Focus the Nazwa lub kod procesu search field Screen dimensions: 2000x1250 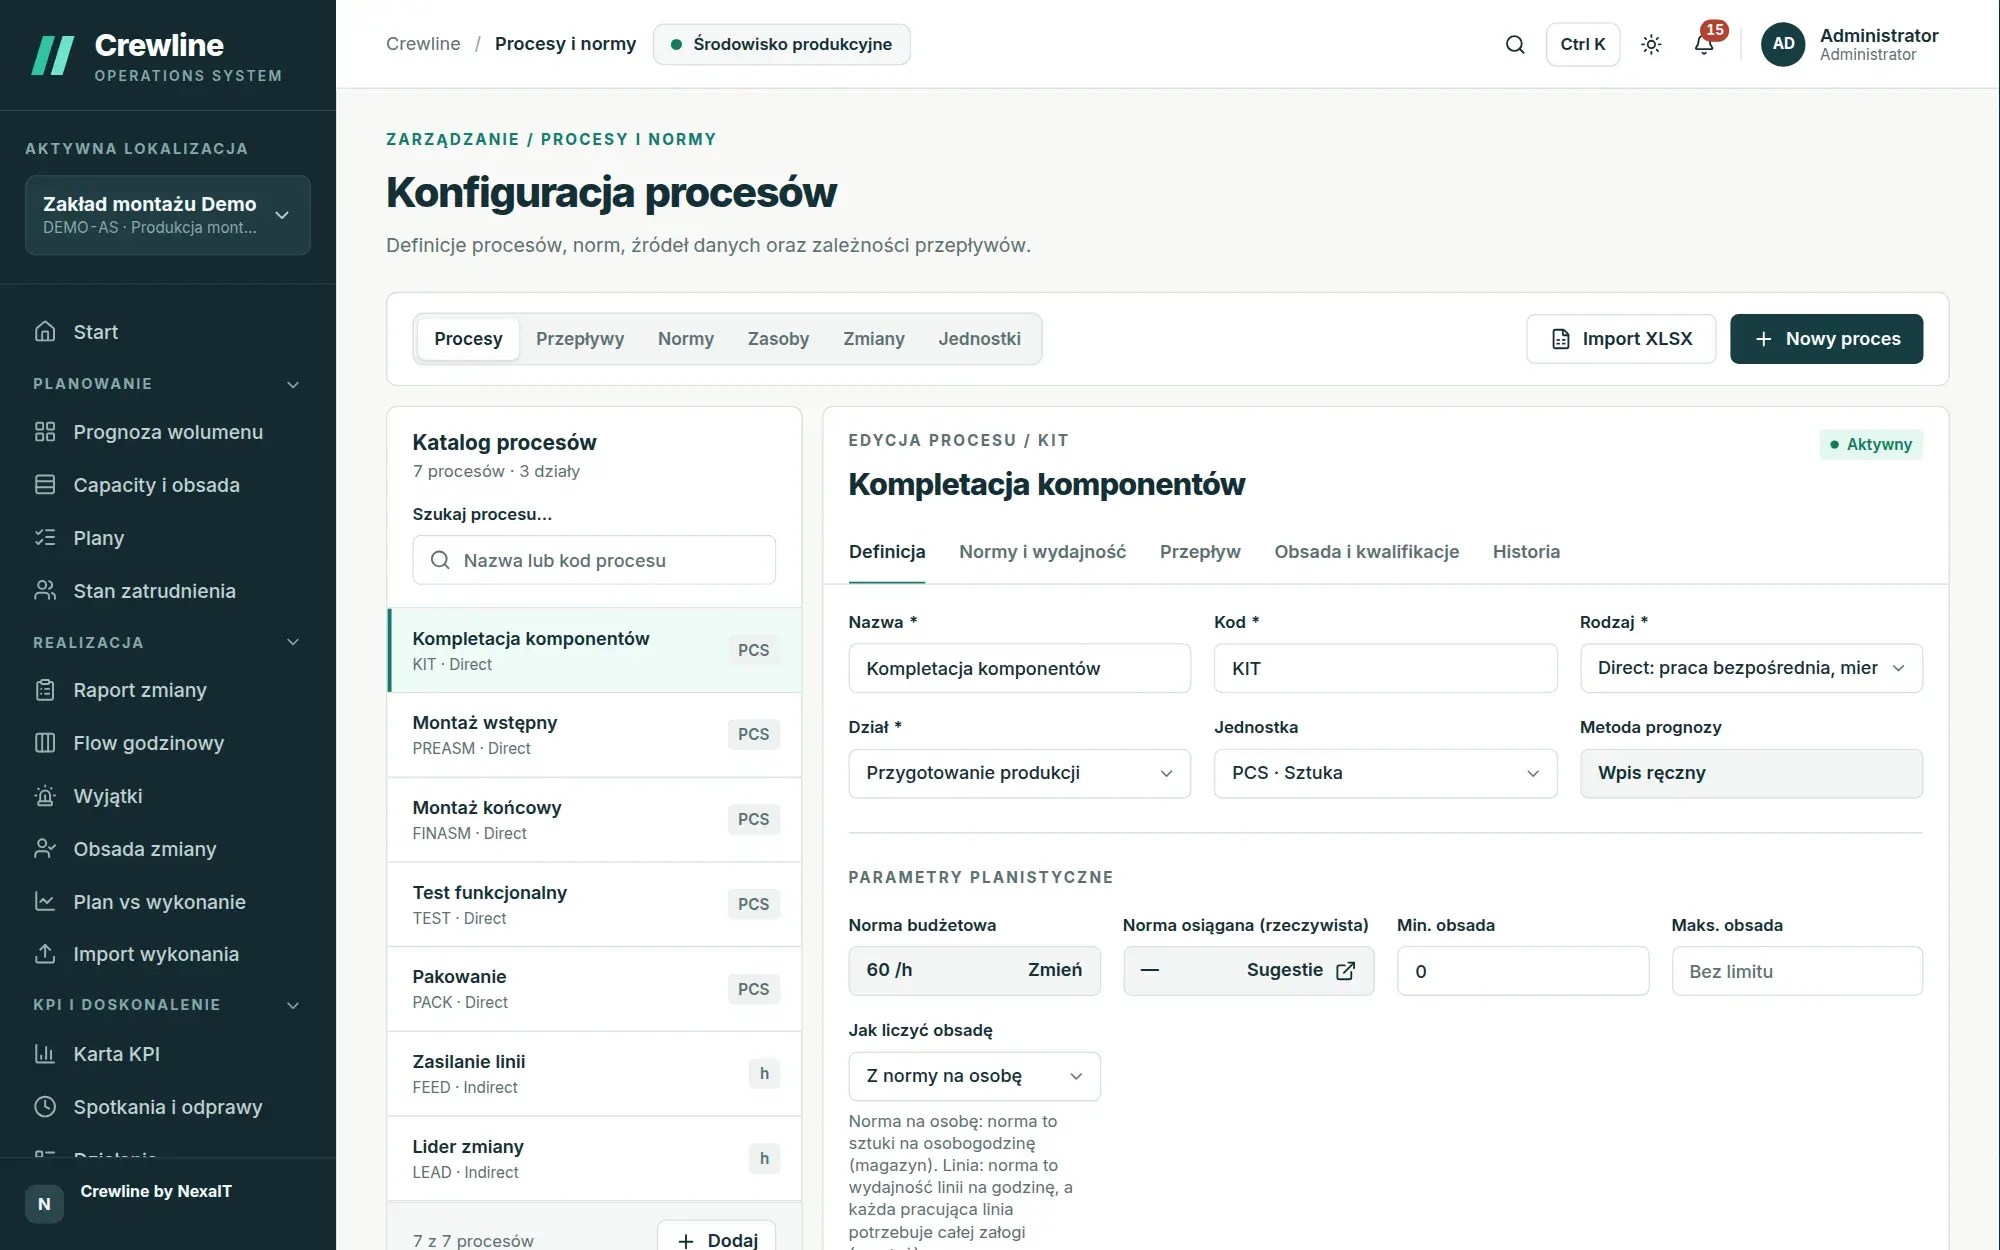click(594, 560)
